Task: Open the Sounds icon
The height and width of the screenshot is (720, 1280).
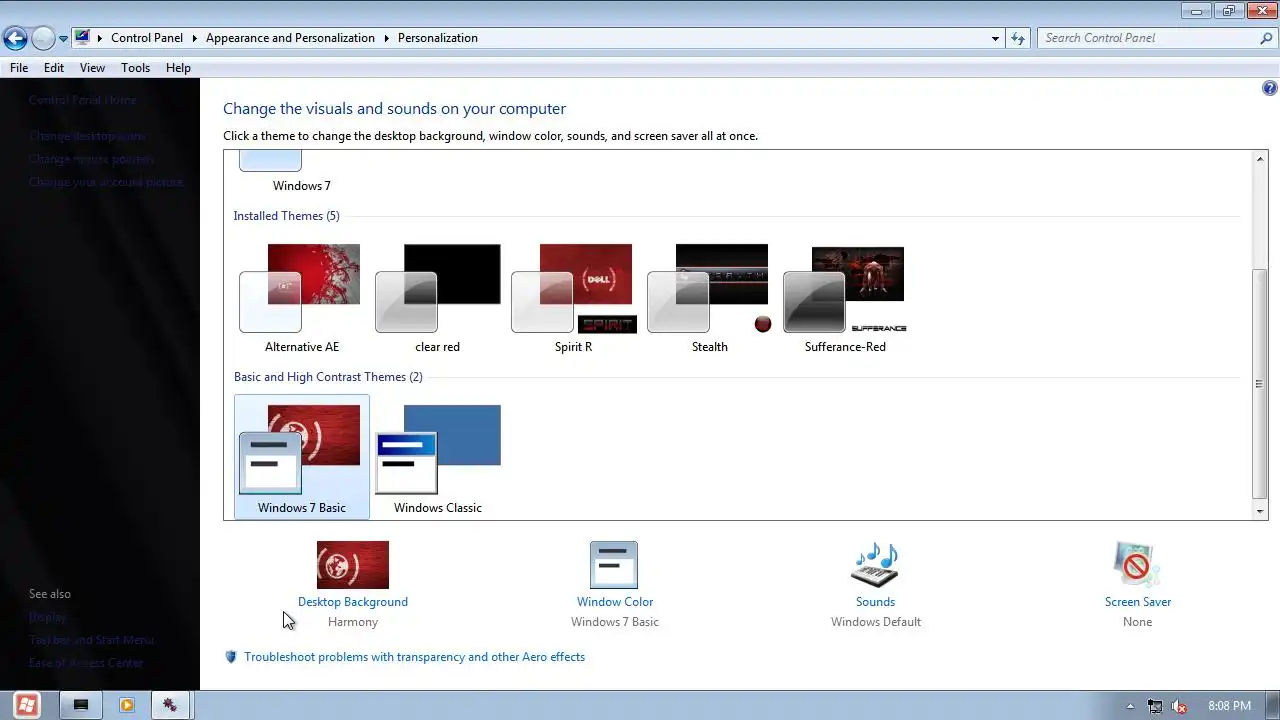Action: [x=875, y=565]
